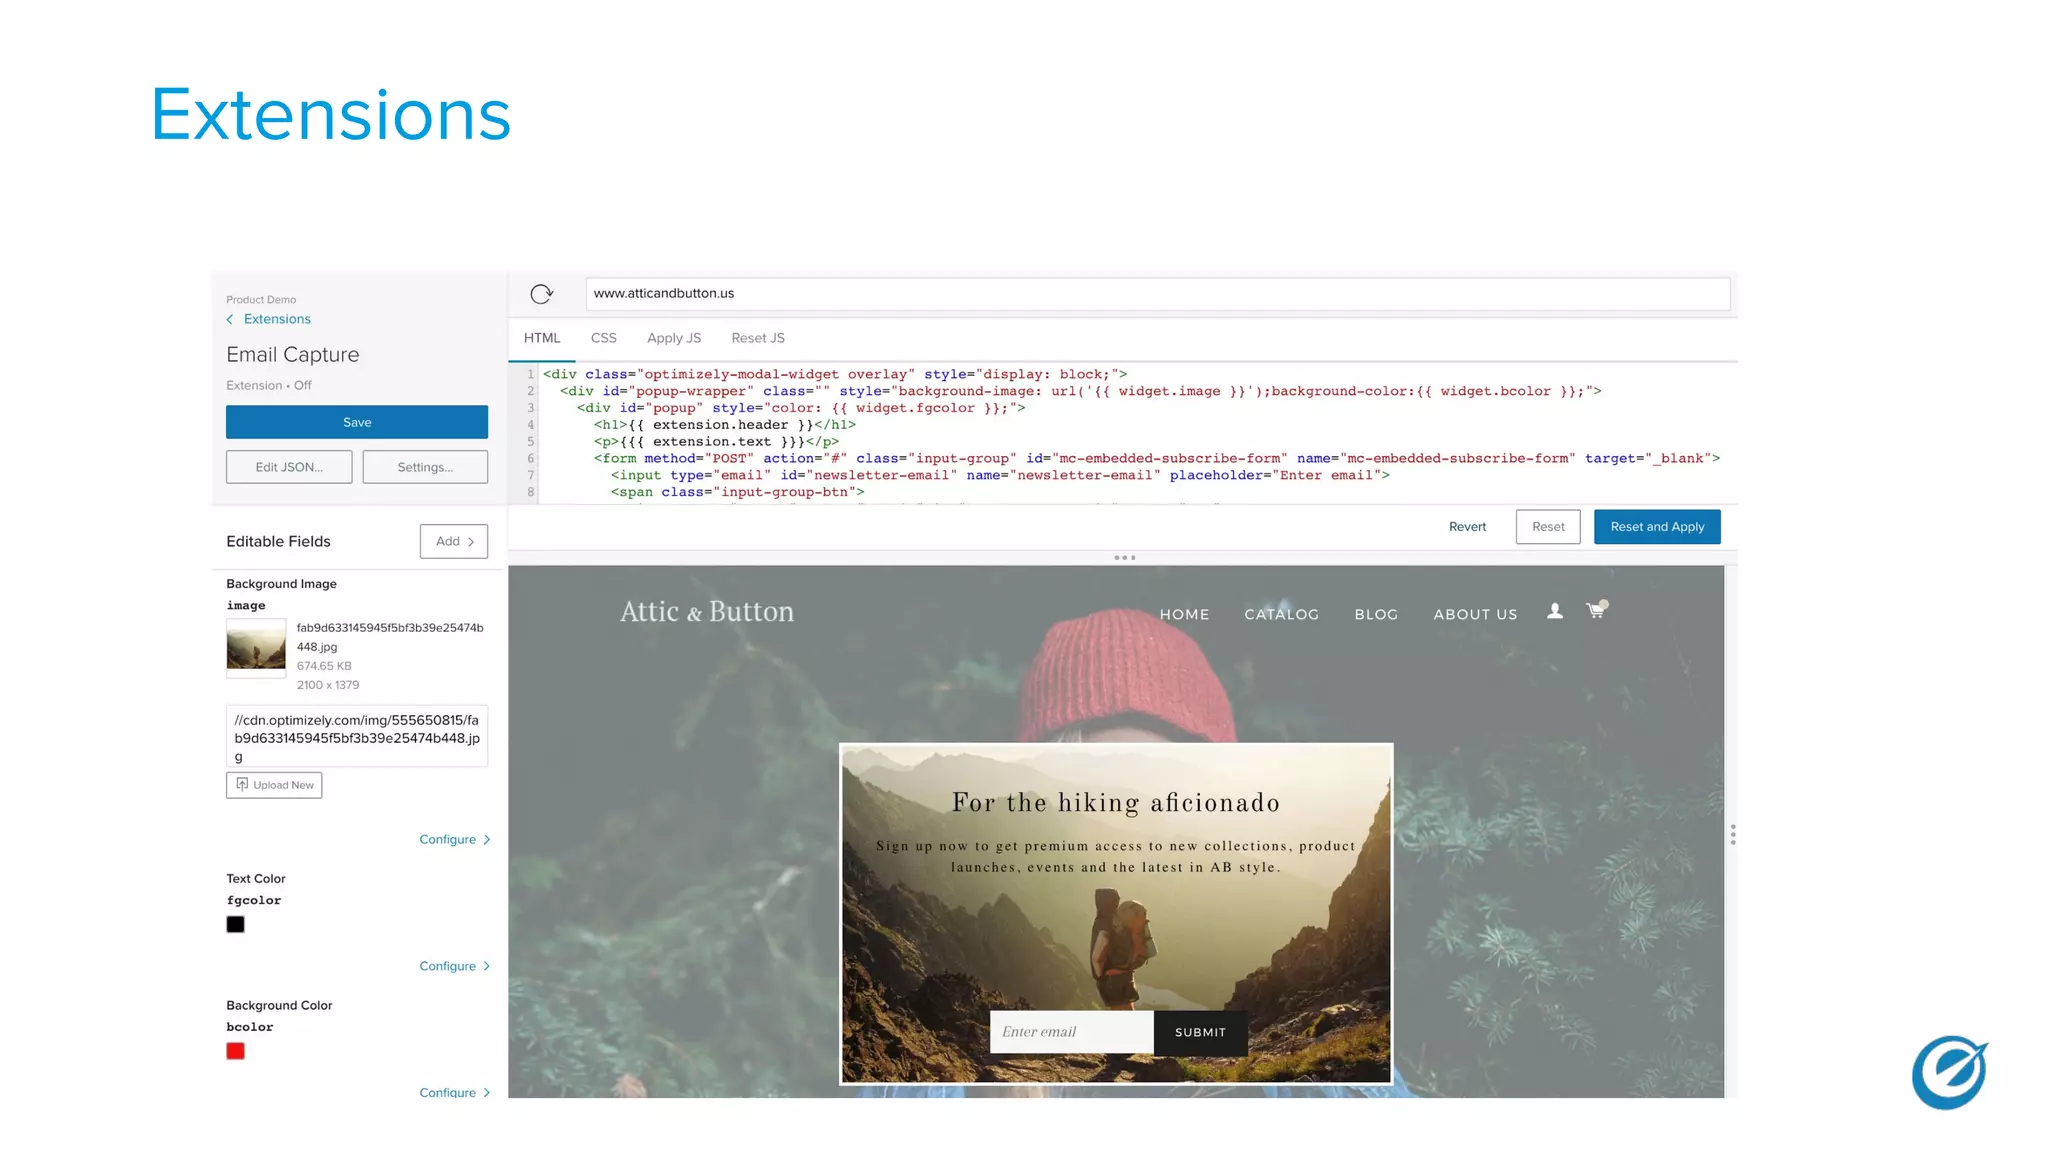Viewport: 2048px width, 1152px height.
Task: Click the Optimizely logo icon
Action: pos(1948,1073)
